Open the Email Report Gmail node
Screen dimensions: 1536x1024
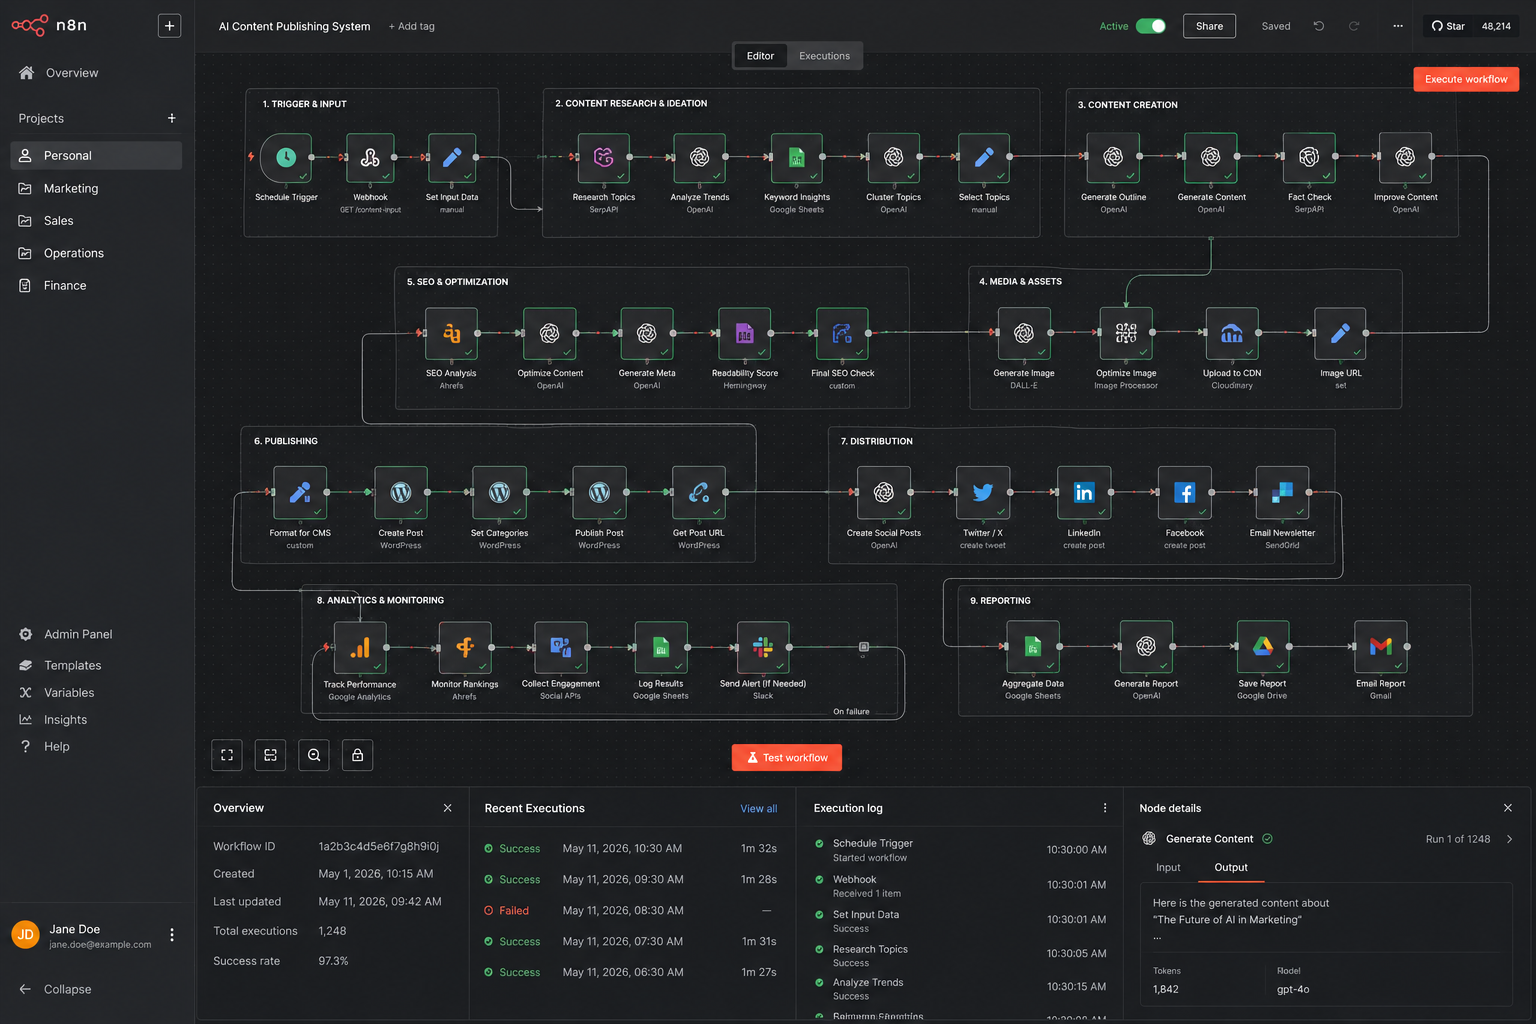pyautogui.click(x=1380, y=647)
